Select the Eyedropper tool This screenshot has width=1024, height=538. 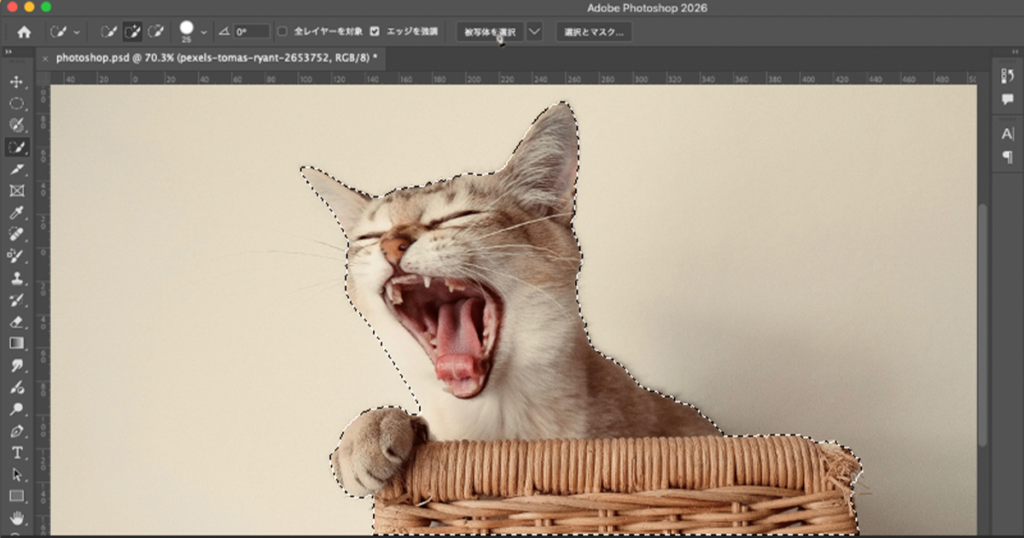[17, 212]
